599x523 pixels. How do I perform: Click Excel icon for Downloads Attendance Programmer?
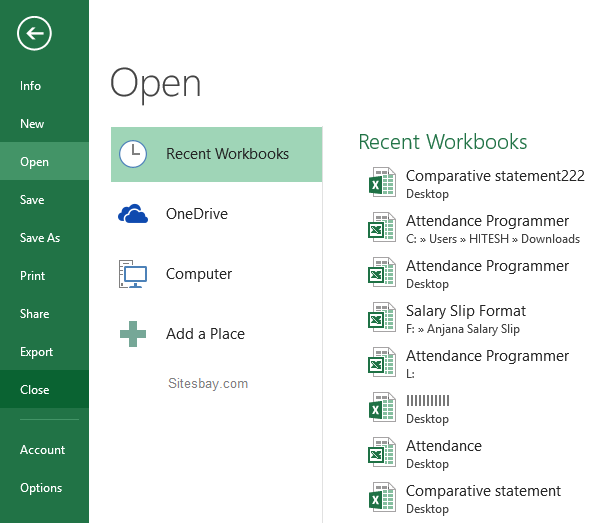coord(382,227)
